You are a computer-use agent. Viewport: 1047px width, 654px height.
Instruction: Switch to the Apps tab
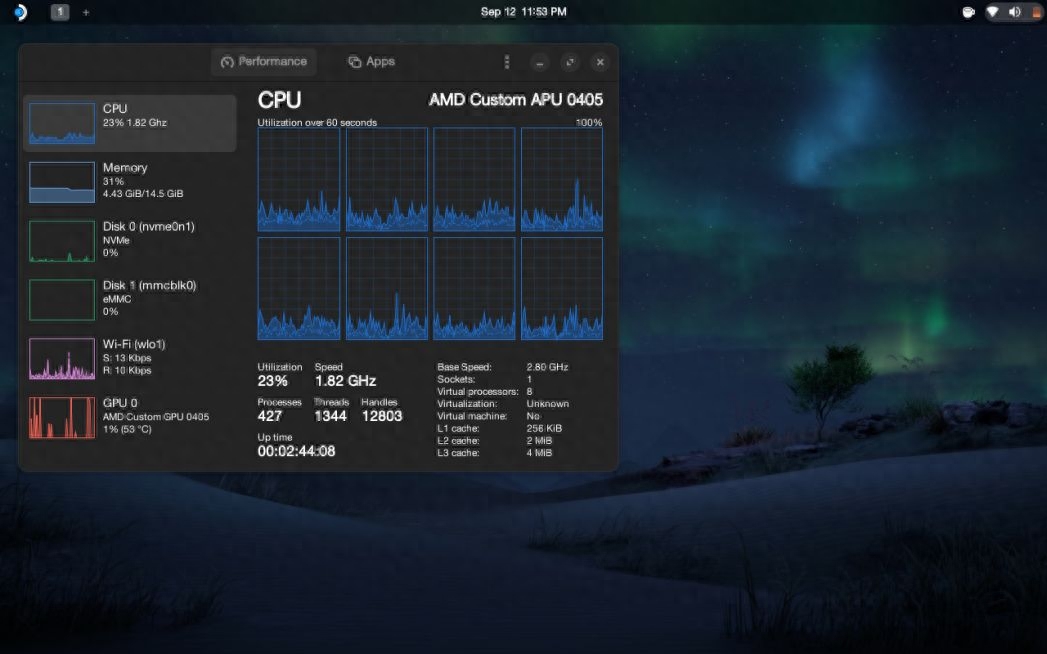371,61
